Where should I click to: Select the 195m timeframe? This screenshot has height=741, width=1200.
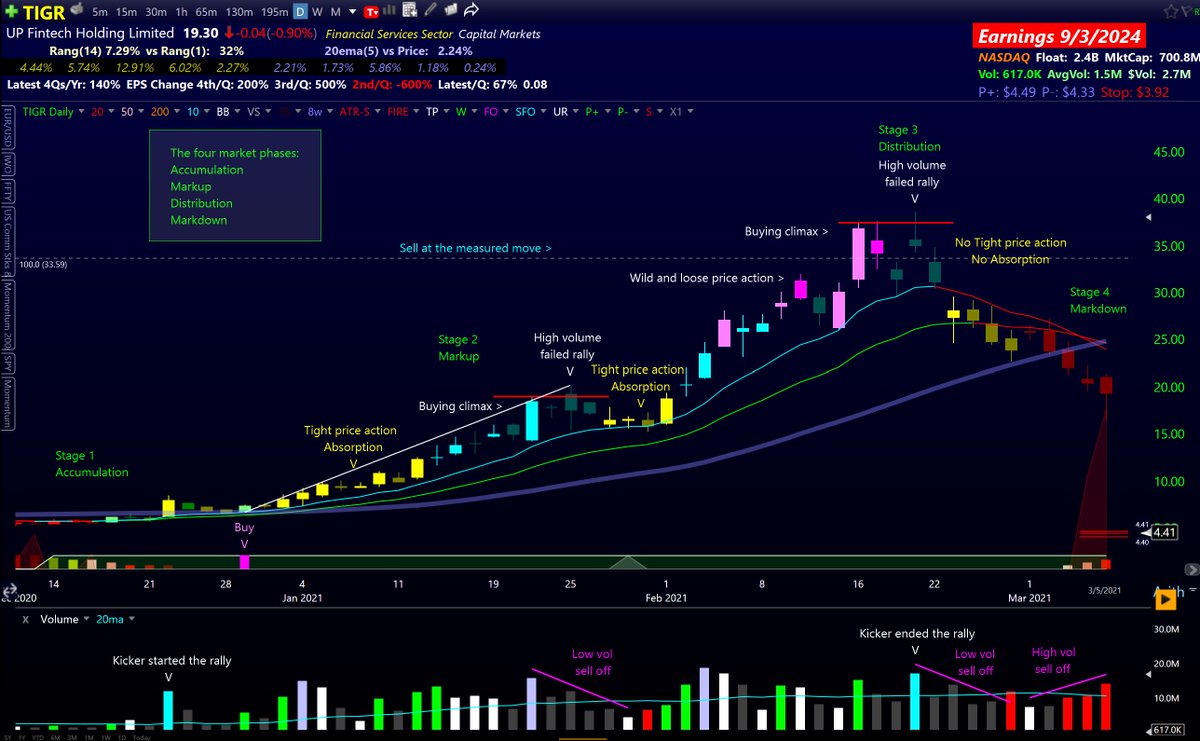(274, 12)
